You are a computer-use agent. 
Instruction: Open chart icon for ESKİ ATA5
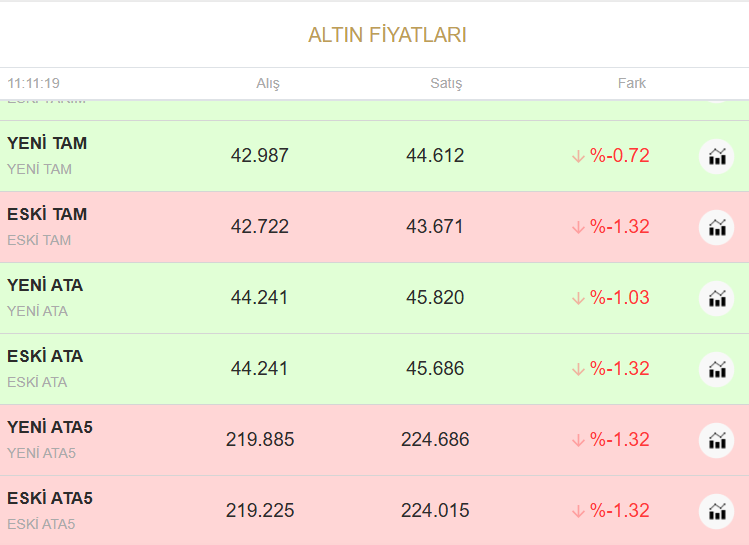click(716, 511)
